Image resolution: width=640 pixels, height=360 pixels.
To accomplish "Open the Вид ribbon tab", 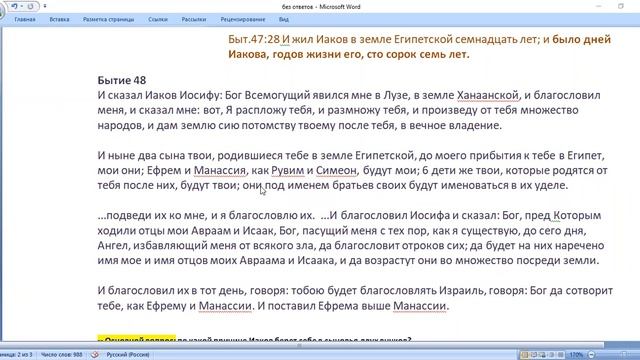I will [x=284, y=19].
